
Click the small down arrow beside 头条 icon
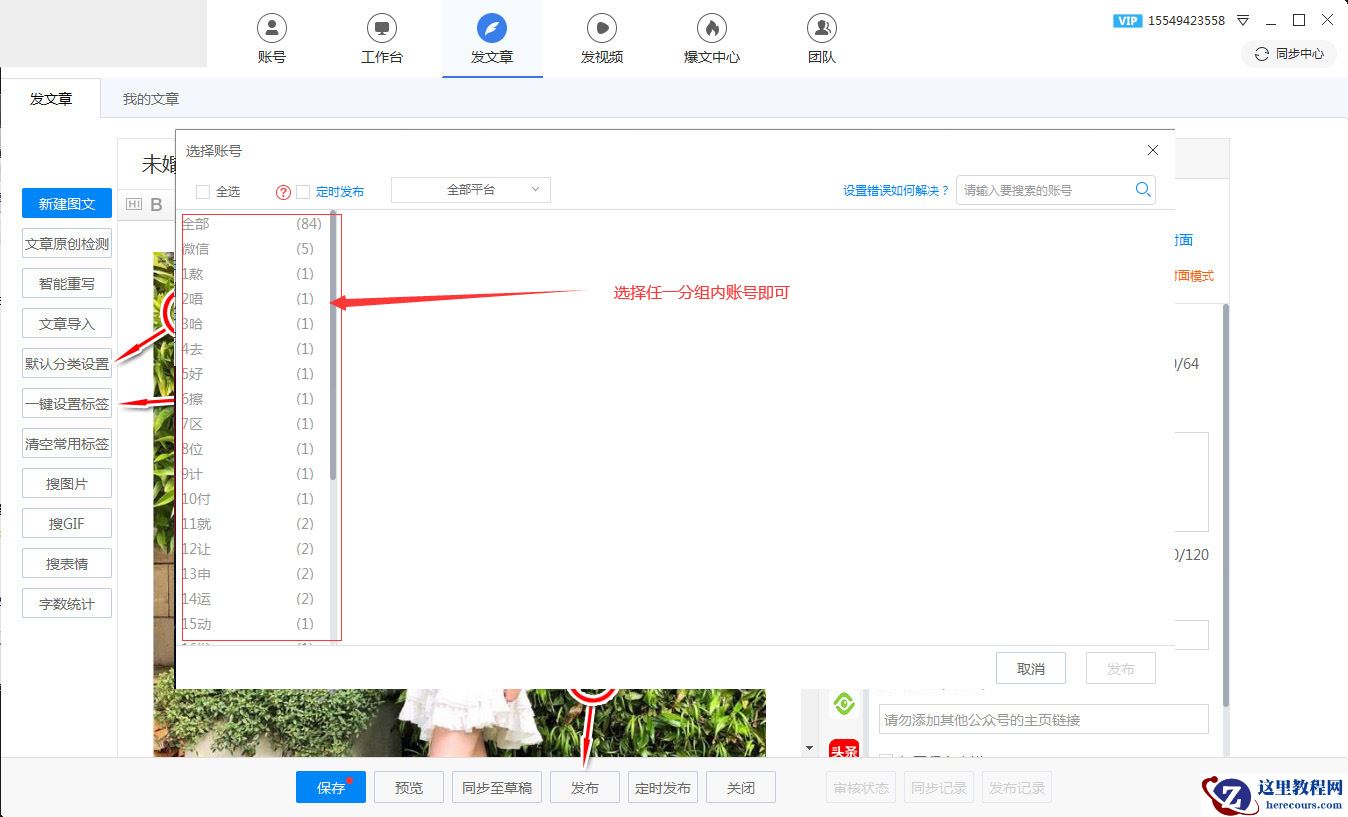[x=810, y=748]
